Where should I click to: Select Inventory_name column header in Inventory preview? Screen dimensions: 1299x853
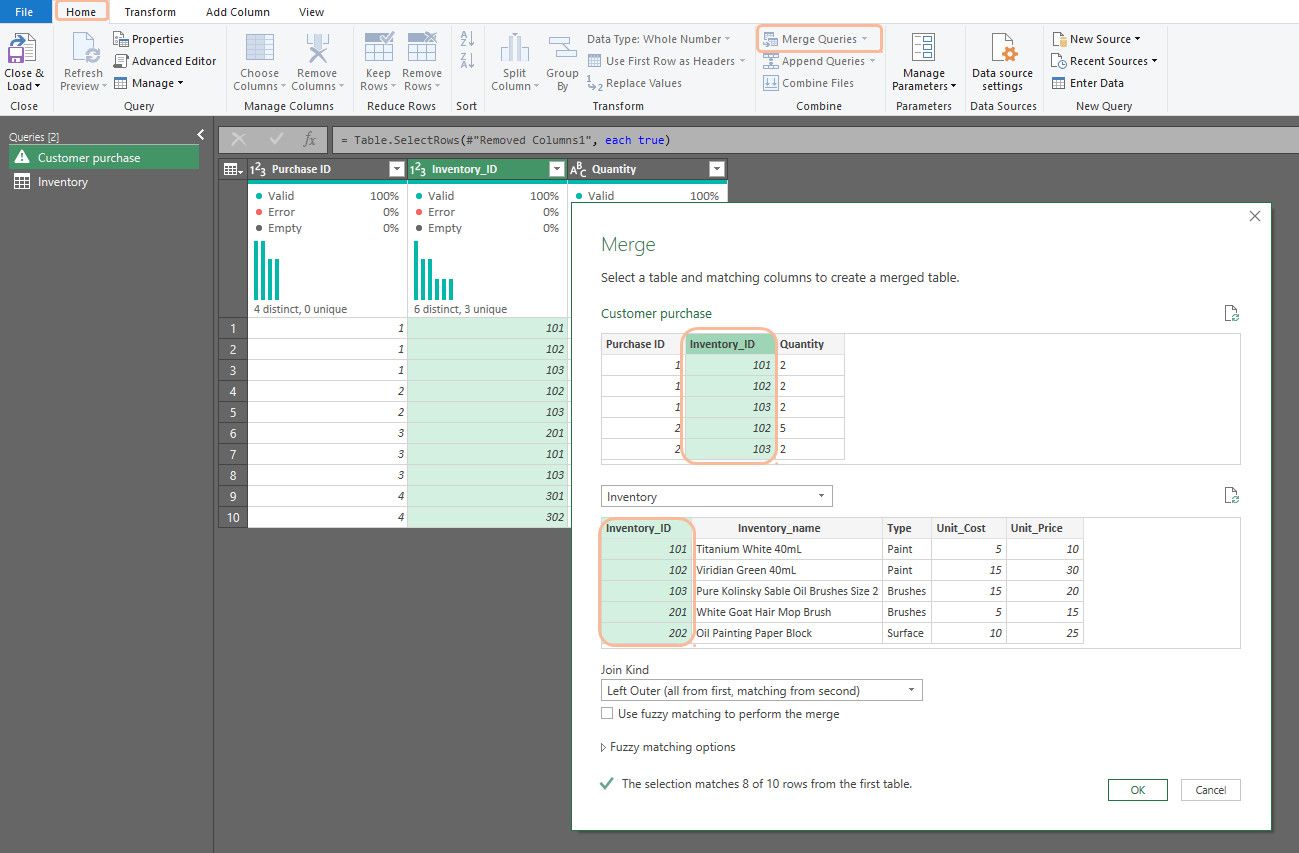pyautogui.click(x=787, y=528)
